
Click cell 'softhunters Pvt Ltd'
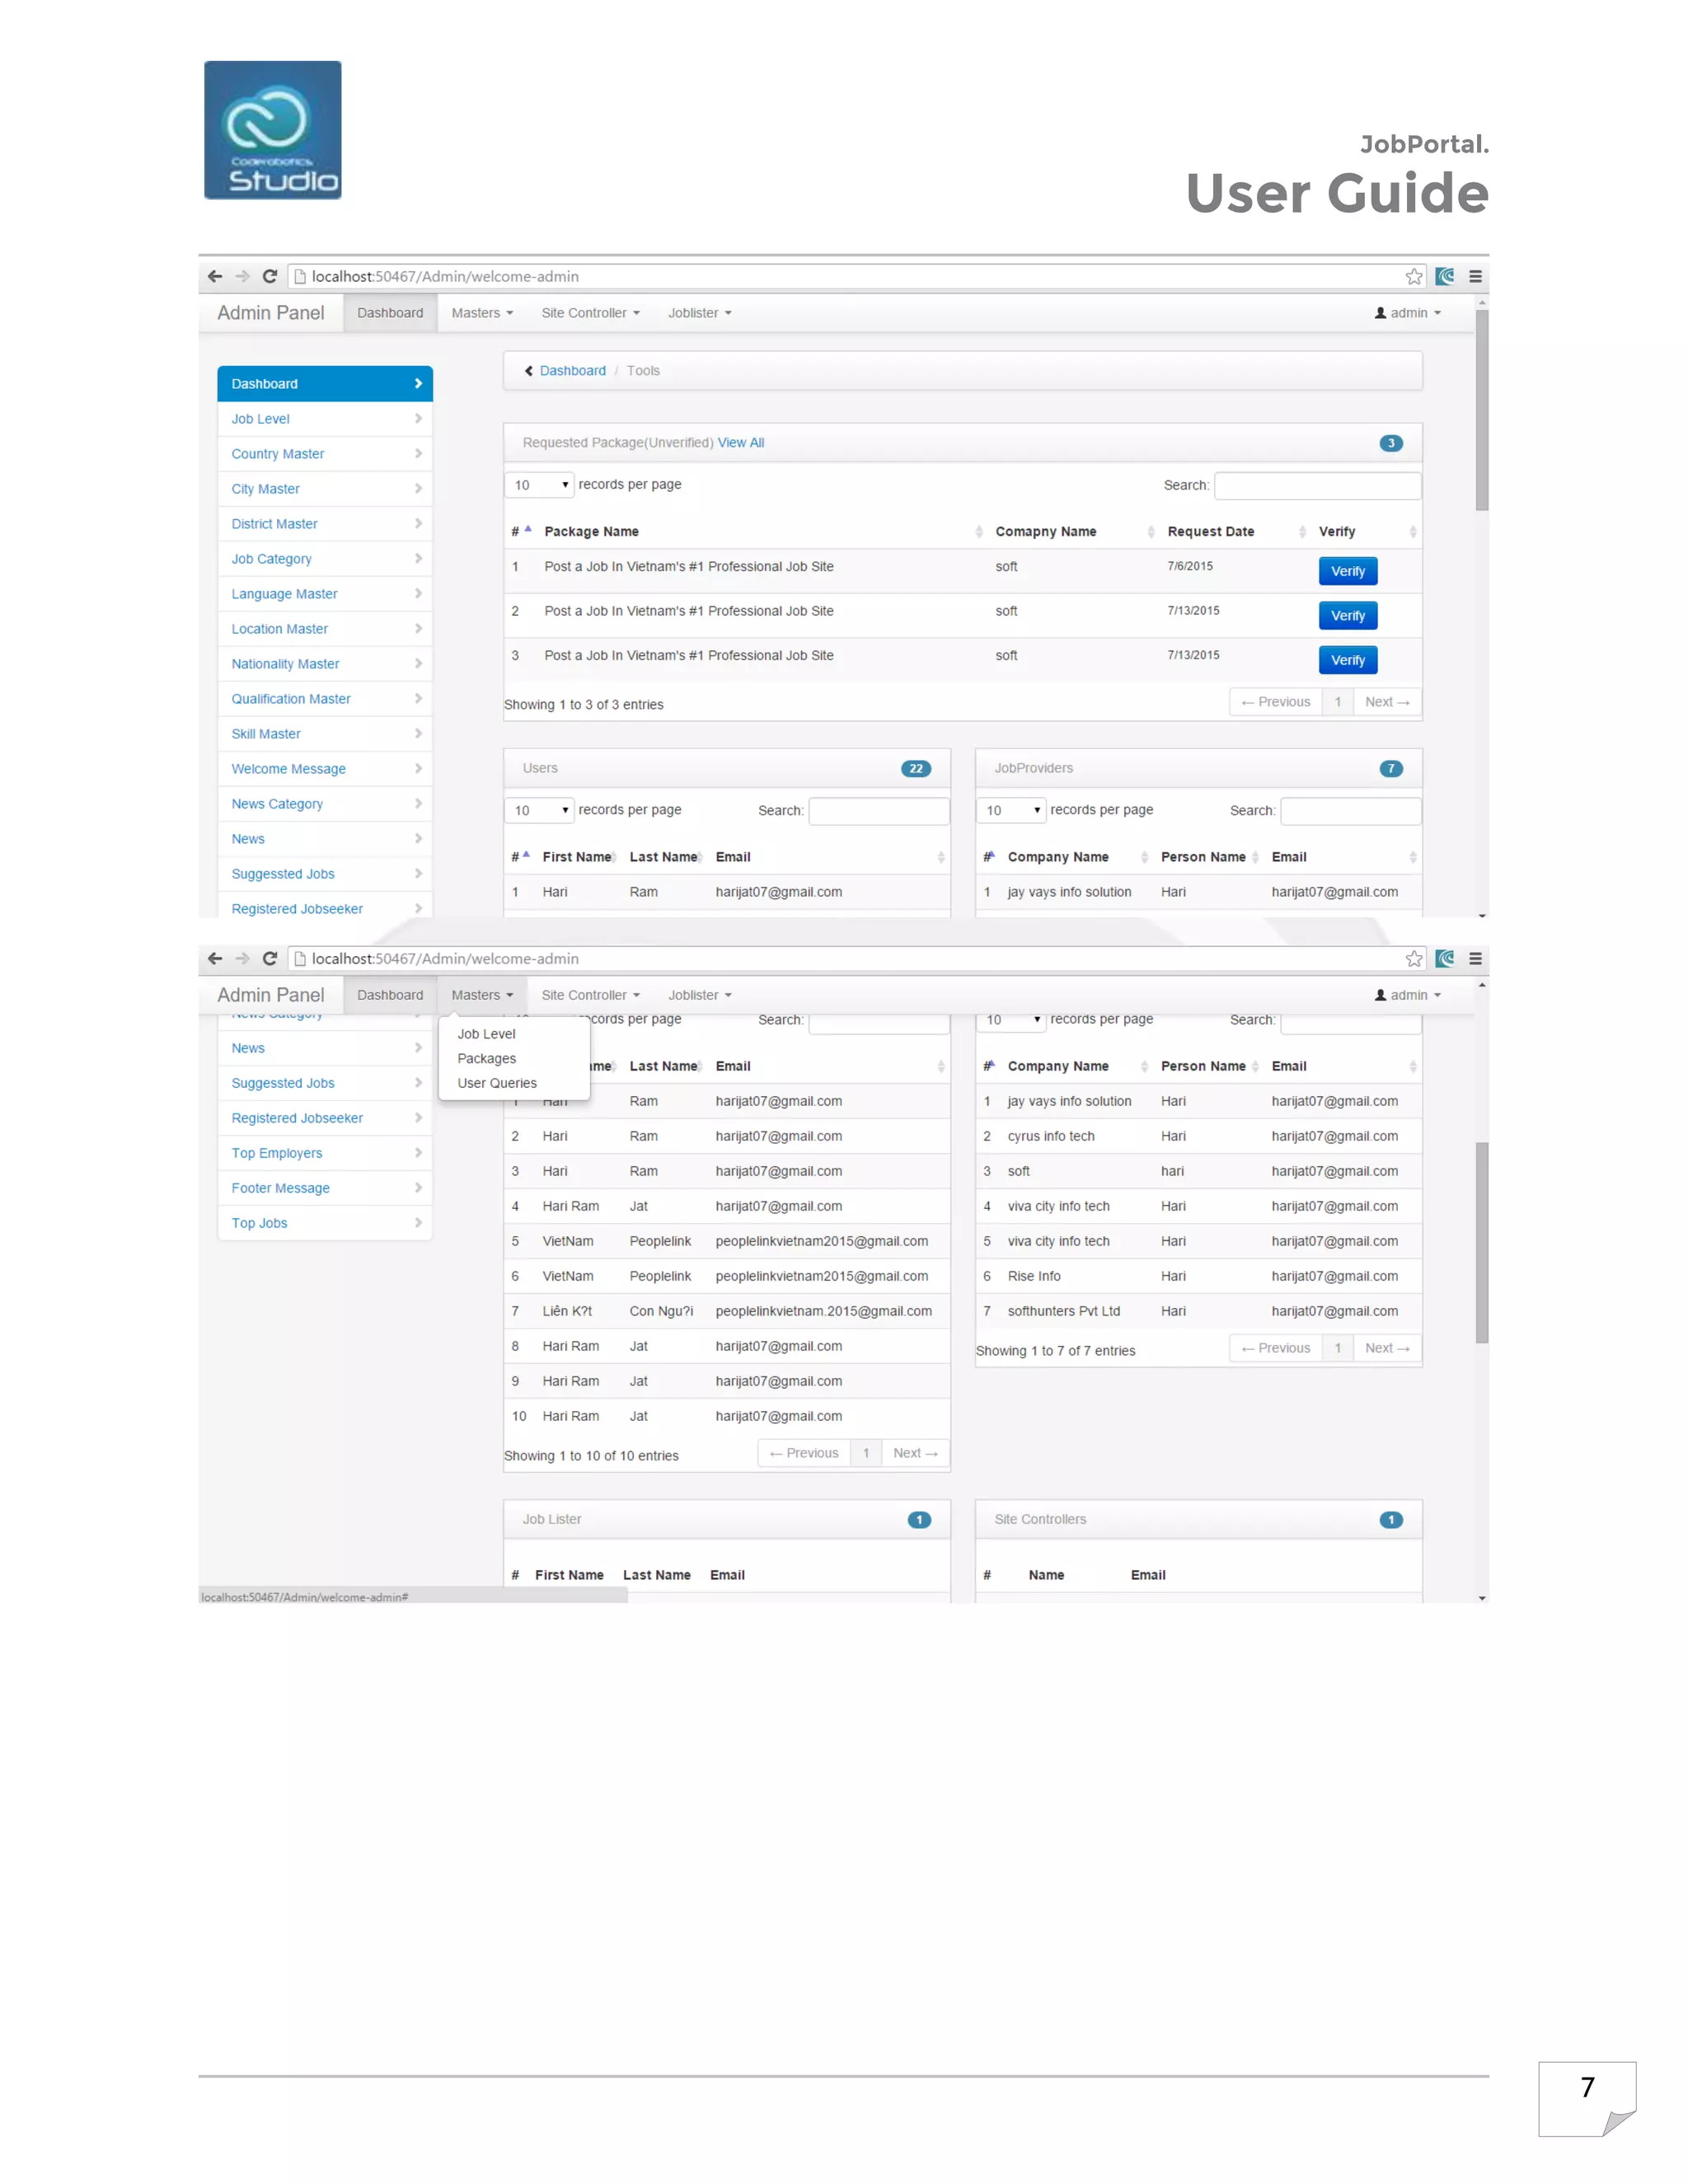coord(1063,1311)
